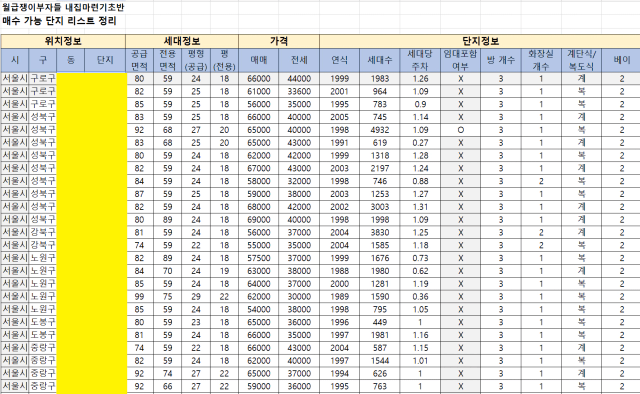Select the '단지' column header
The width and height of the screenshot is (640, 394).
click(x=105, y=60)
